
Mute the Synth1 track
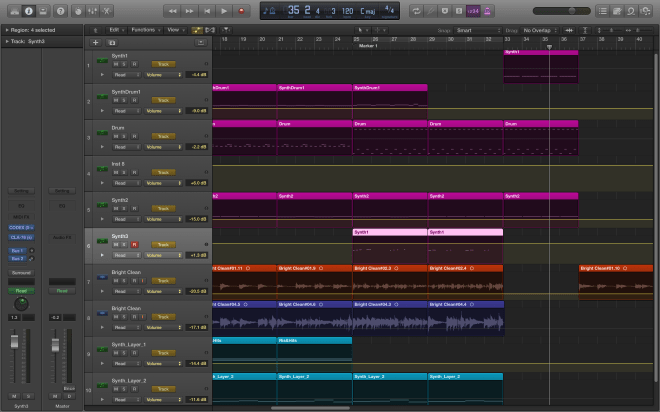coord(116,65)
